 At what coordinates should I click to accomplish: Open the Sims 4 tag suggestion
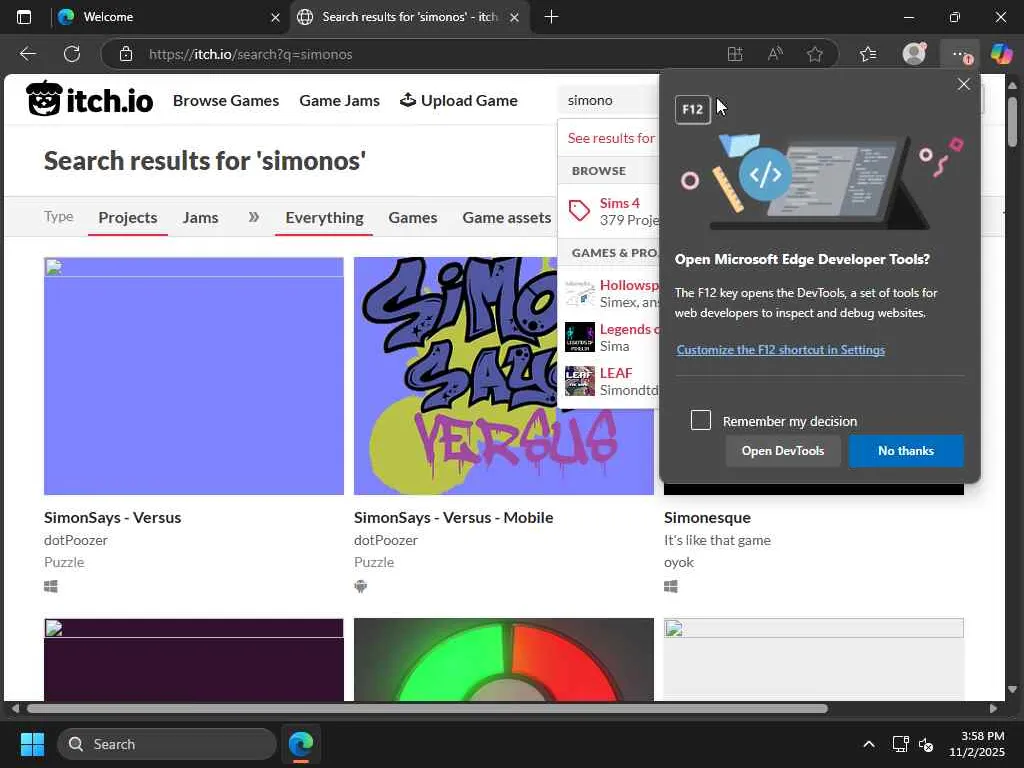pos(619,203)
